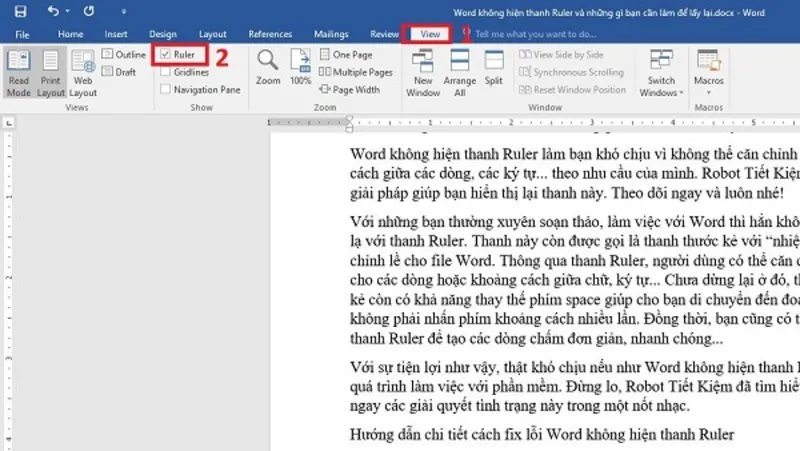This screenshot has height=451, width=800.
Task: Switch to Read Mode view
Action: (19, 72)
